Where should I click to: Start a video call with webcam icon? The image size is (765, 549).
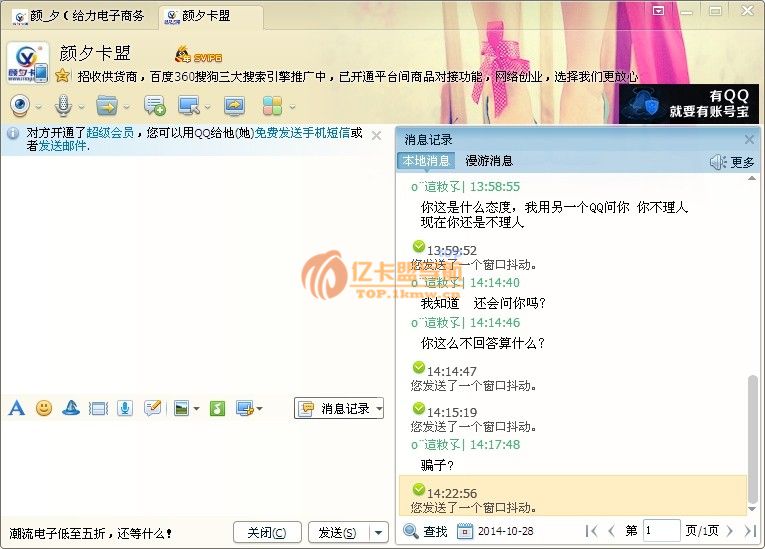[19, 105]
